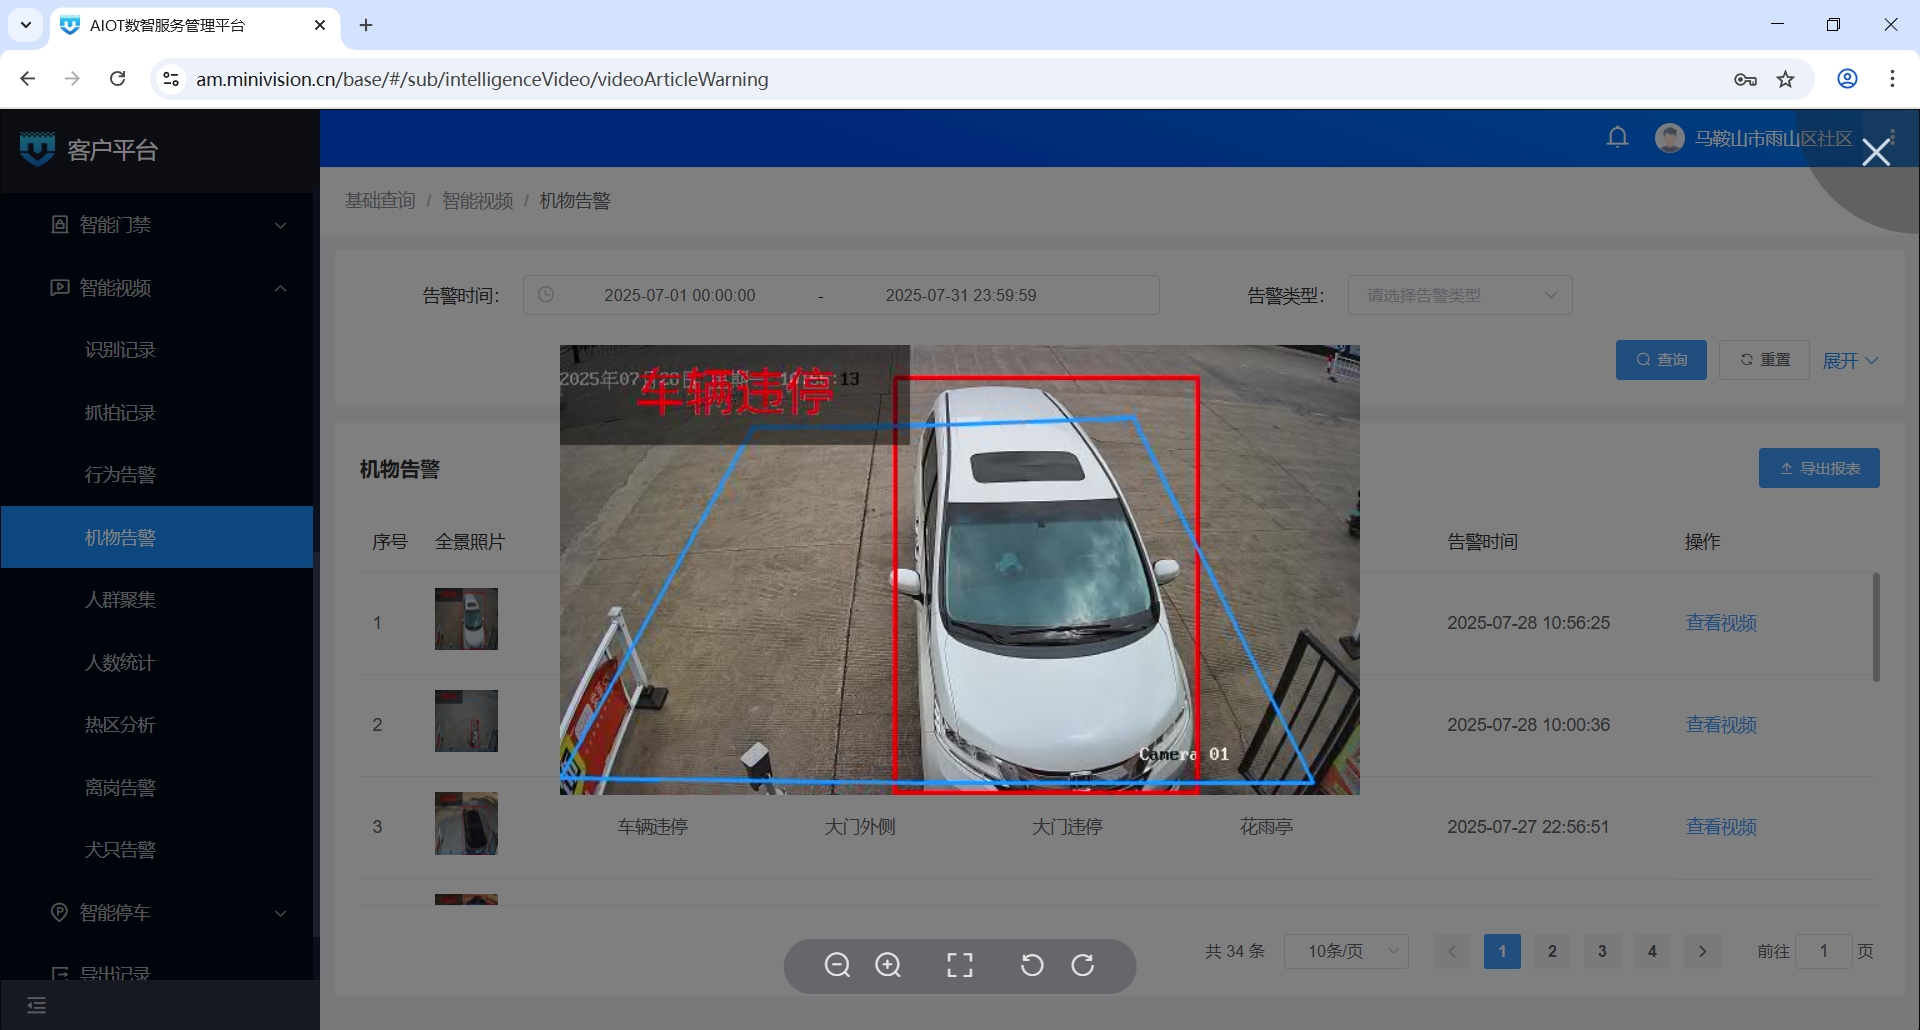Click the 查询 search button
Screen dimensions: 1920x1030
(x=1661, y=360)
